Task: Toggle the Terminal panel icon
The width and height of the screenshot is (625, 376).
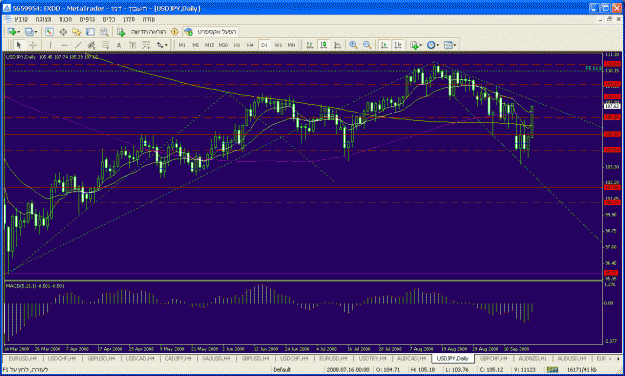Action: (90, 32)
